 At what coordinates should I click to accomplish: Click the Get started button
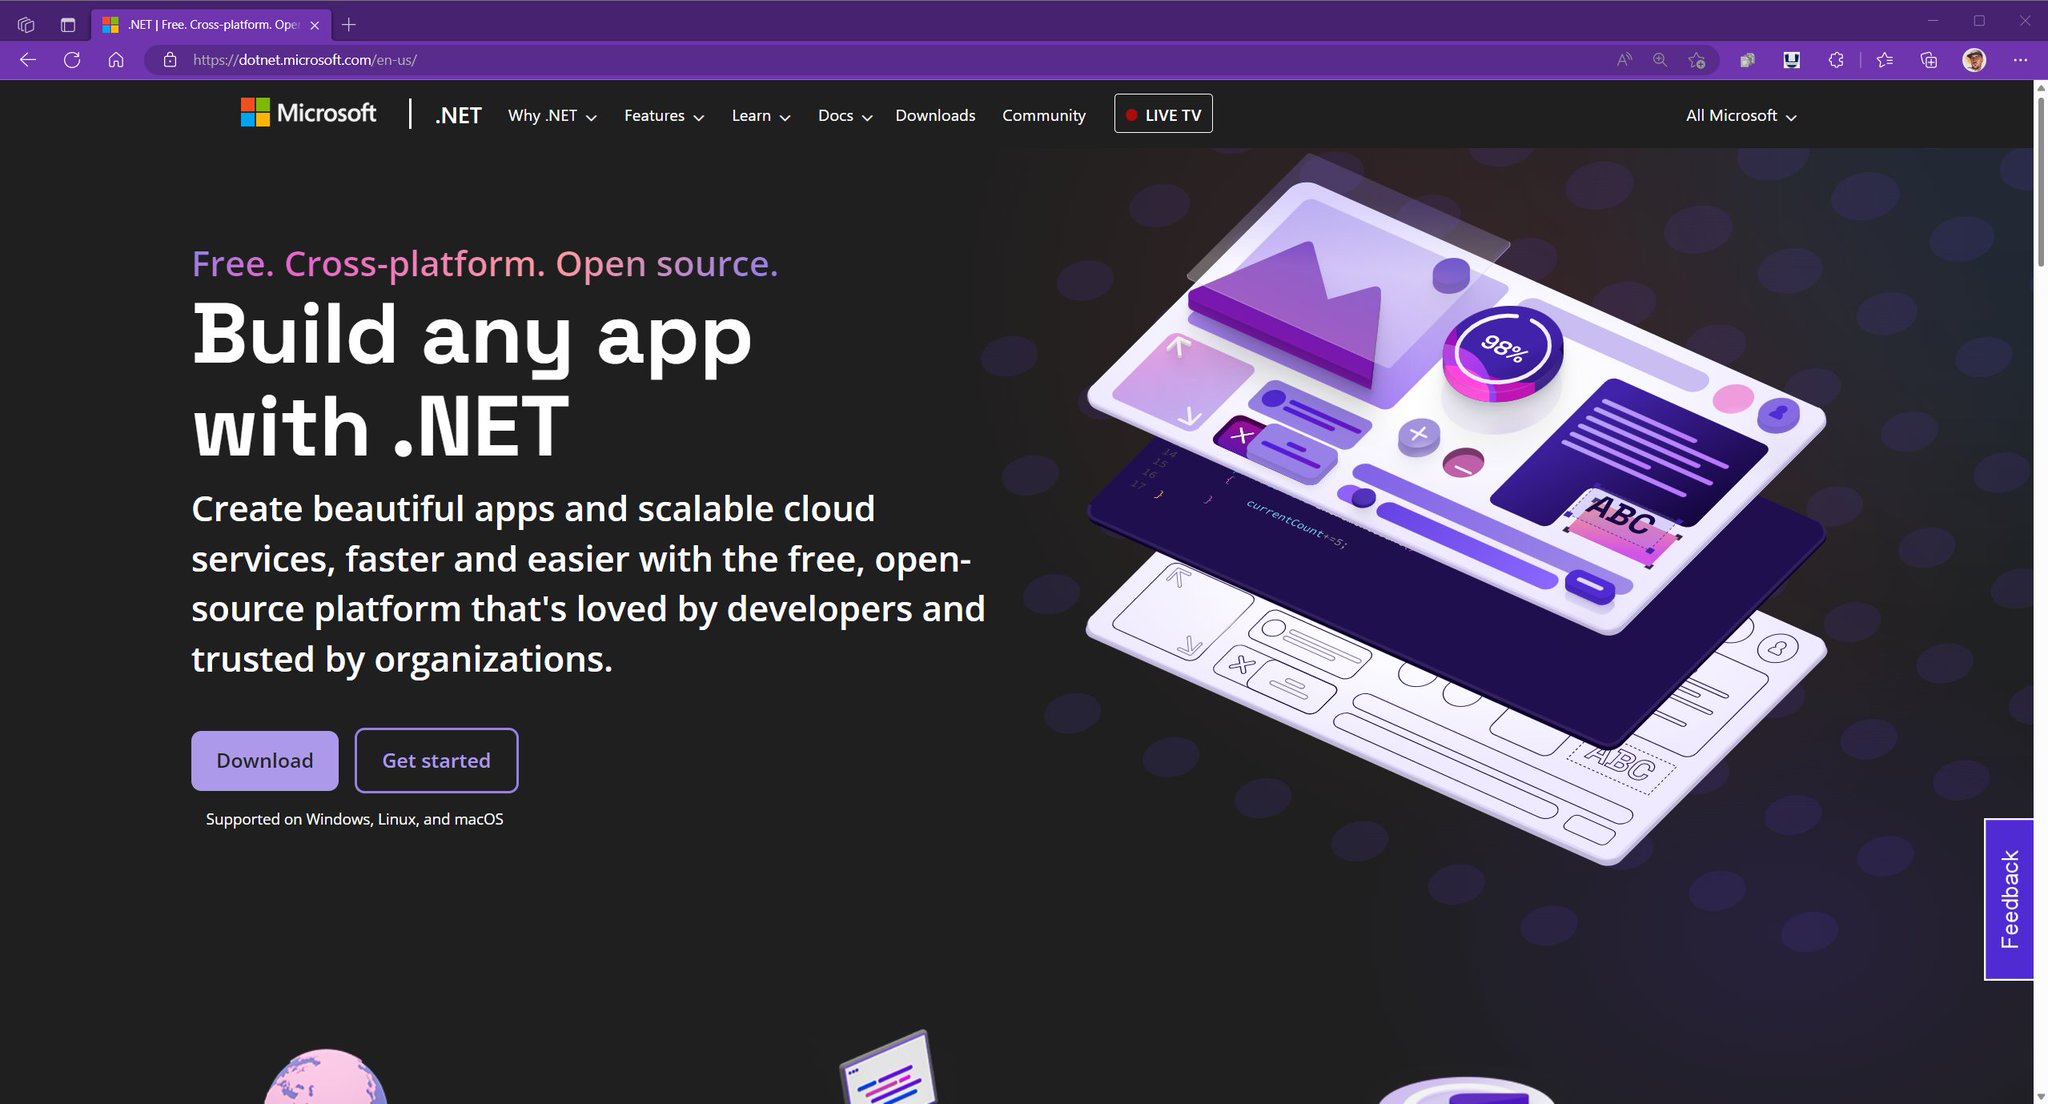point(436,760)
